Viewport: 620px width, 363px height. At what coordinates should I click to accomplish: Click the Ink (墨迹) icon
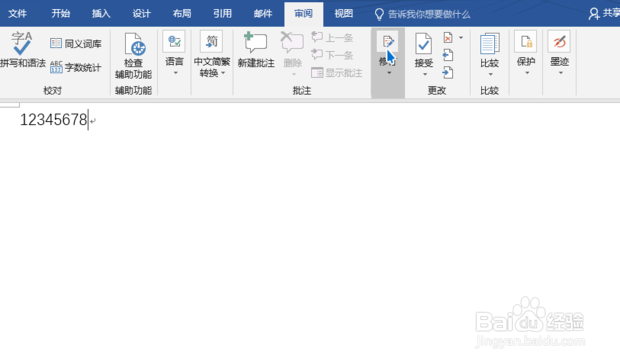[560, 41]
